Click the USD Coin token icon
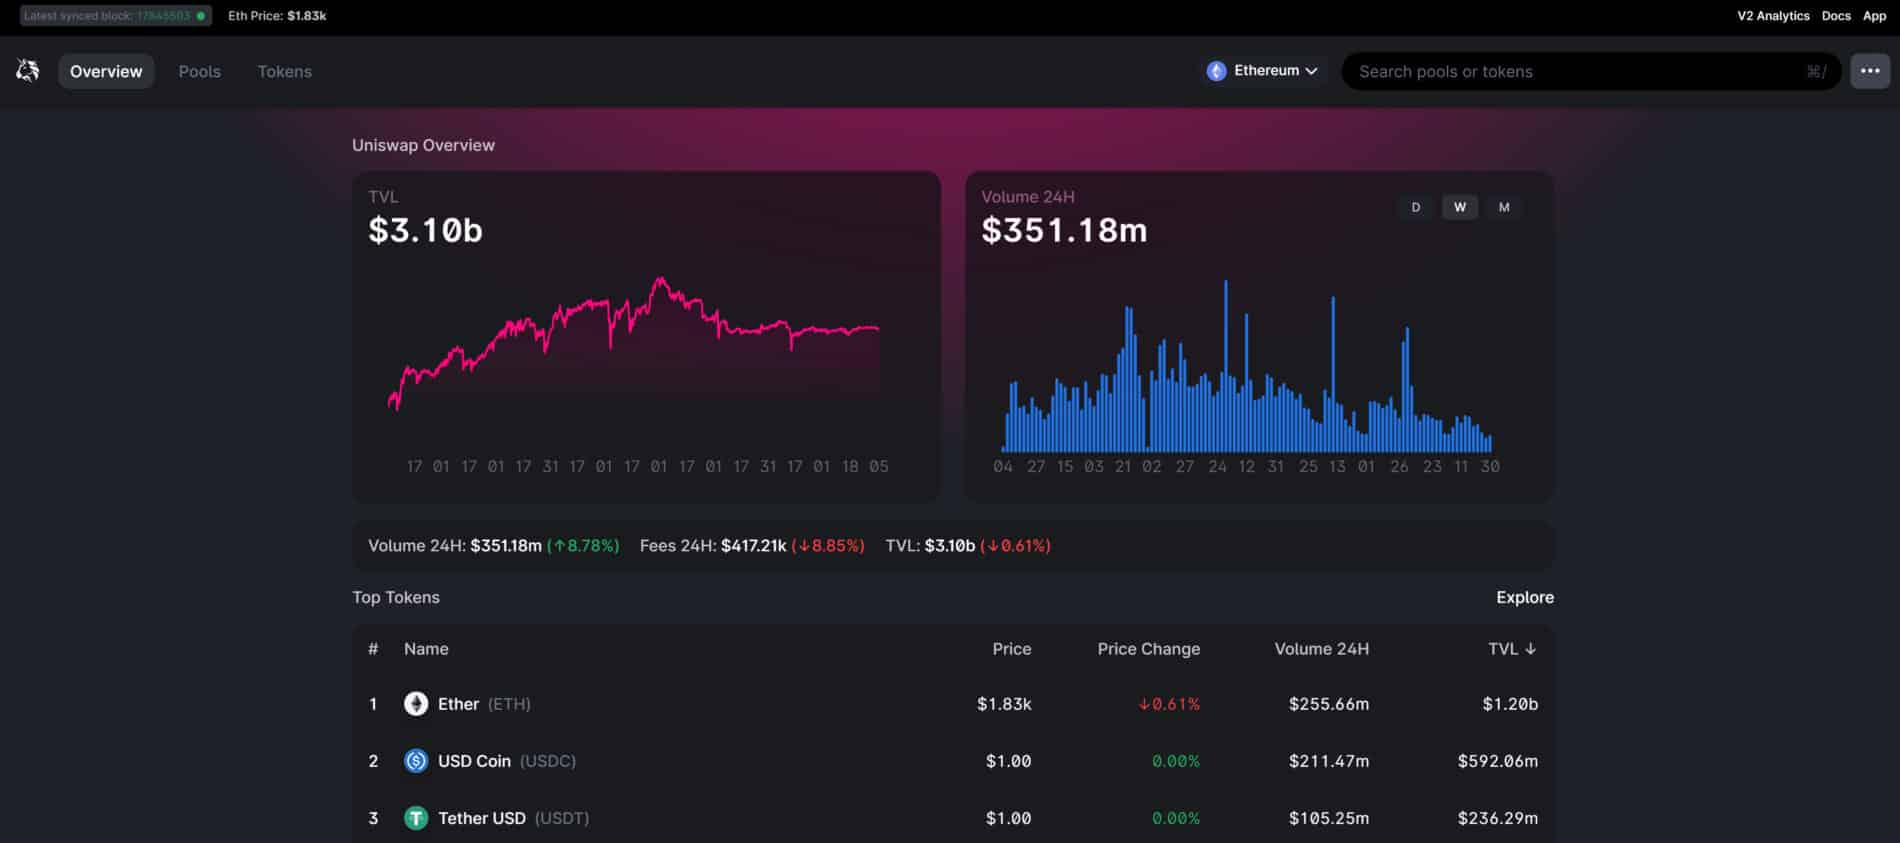 [415, 761]
